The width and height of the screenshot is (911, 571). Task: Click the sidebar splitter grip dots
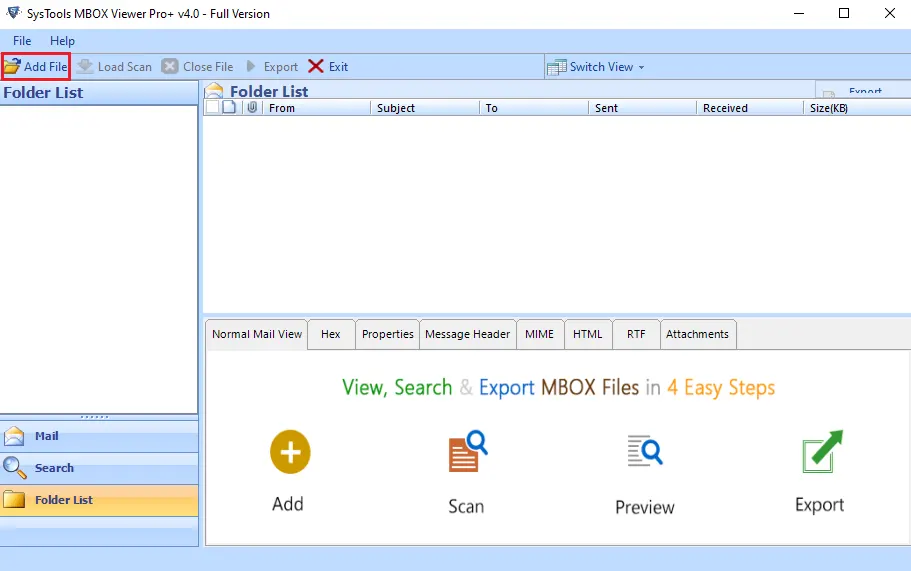tap(94, 417)
